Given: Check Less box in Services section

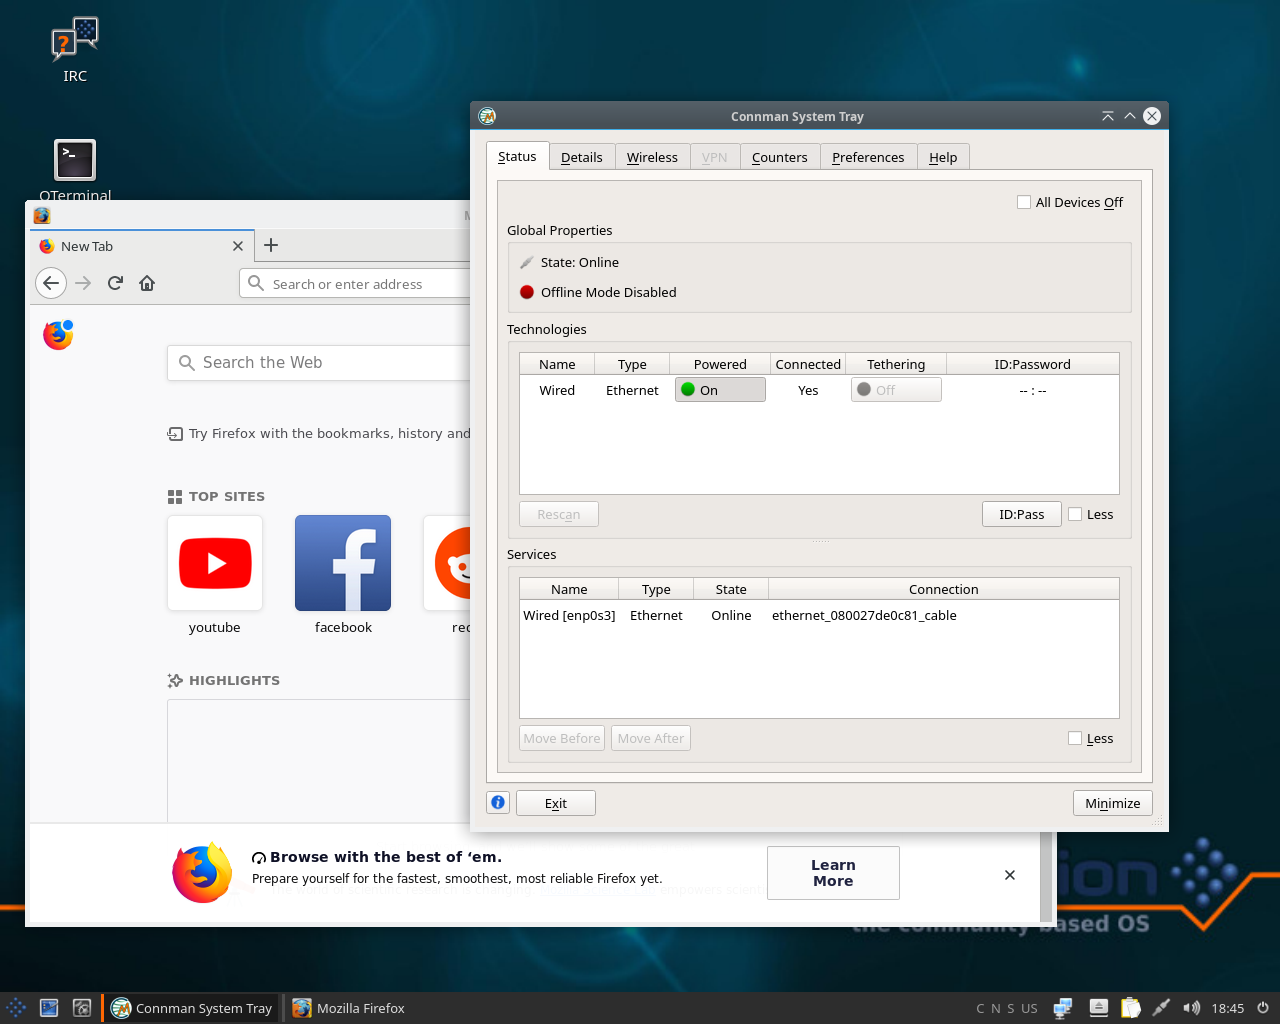Looking at the screenshot, I should (x=1075, y=738).
